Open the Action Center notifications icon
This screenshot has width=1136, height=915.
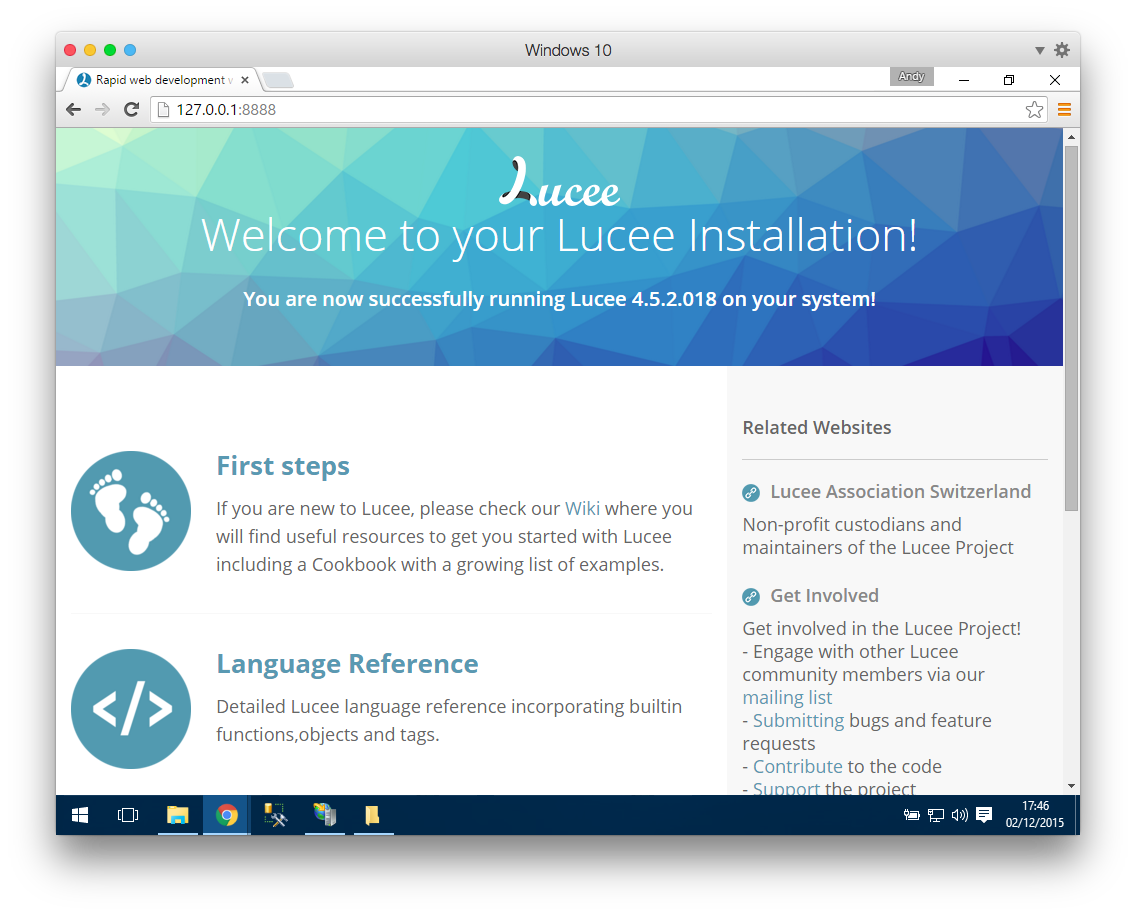tap(984, 816)
